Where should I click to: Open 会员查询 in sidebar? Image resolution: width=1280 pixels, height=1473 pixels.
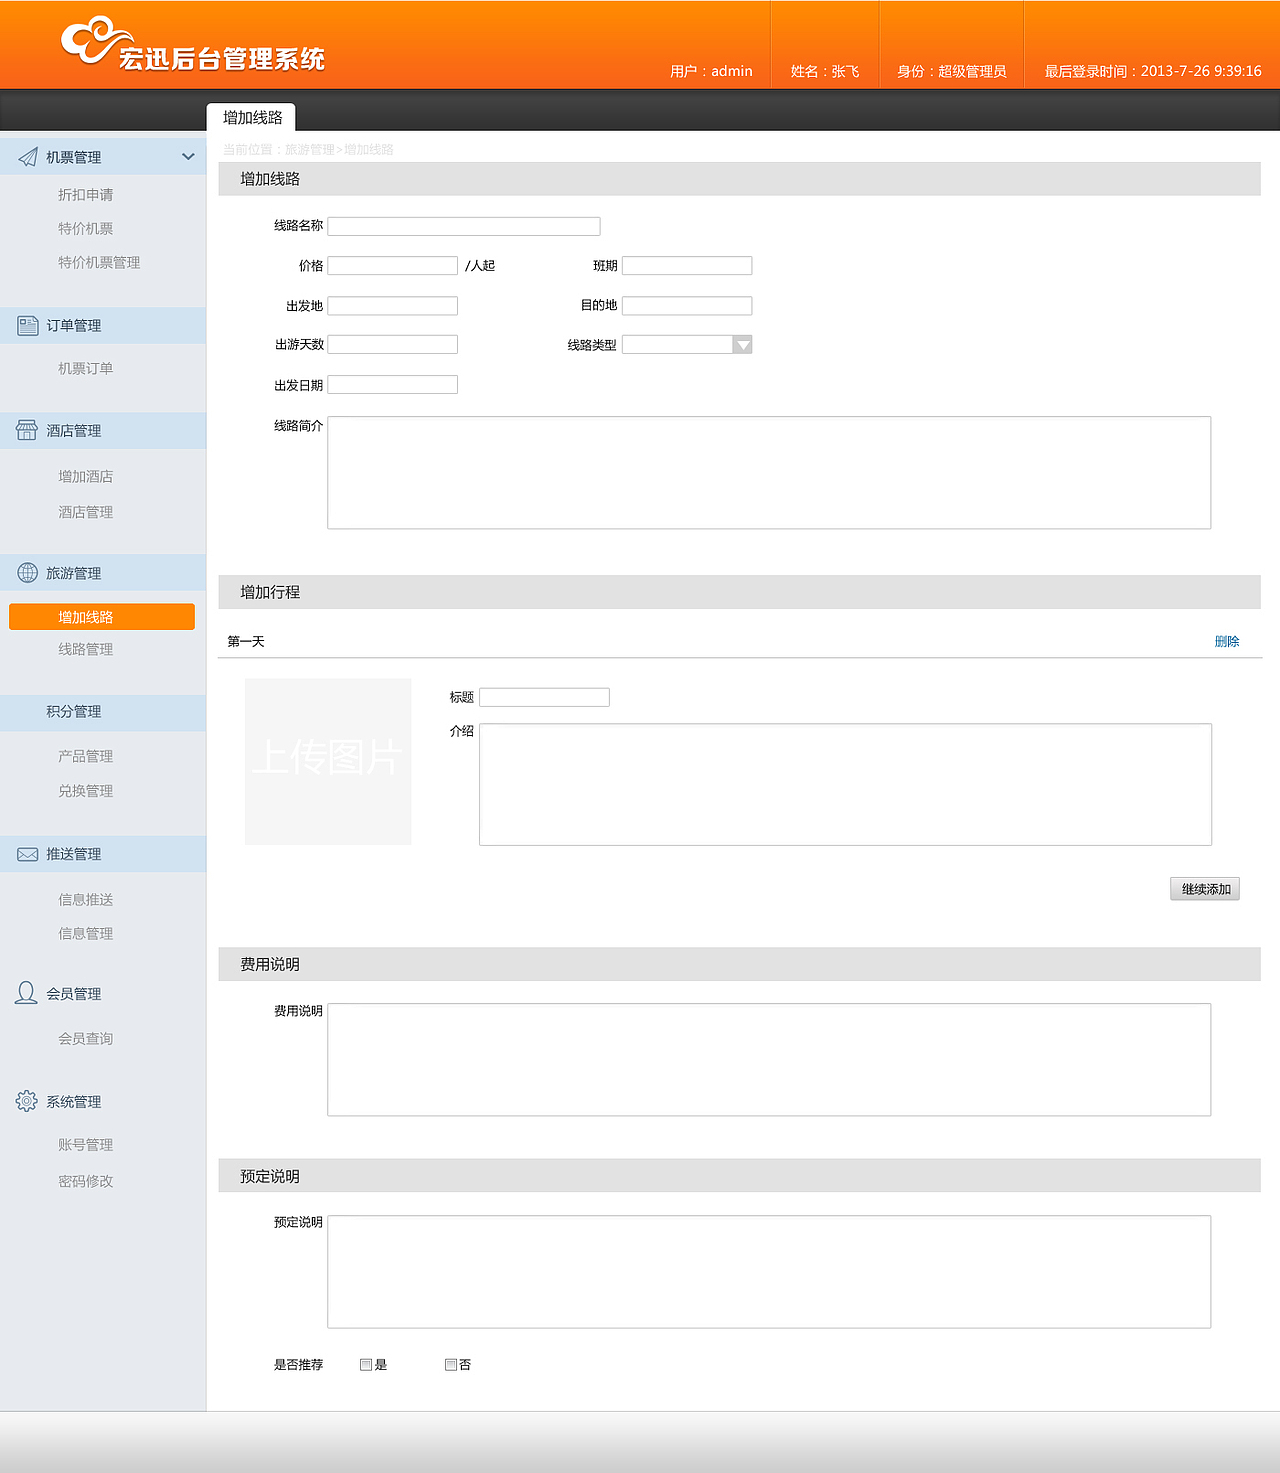[86, 1039]
